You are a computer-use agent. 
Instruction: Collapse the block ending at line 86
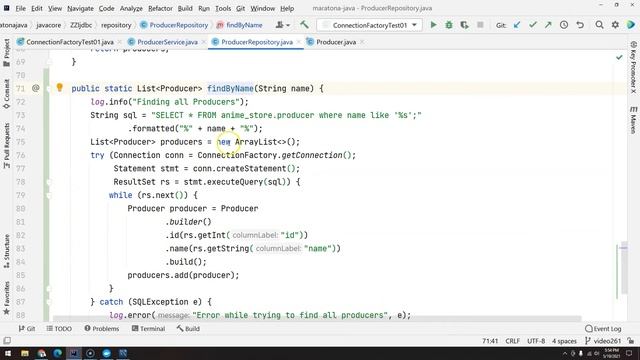pyautogui.click(x=49, y=289)
